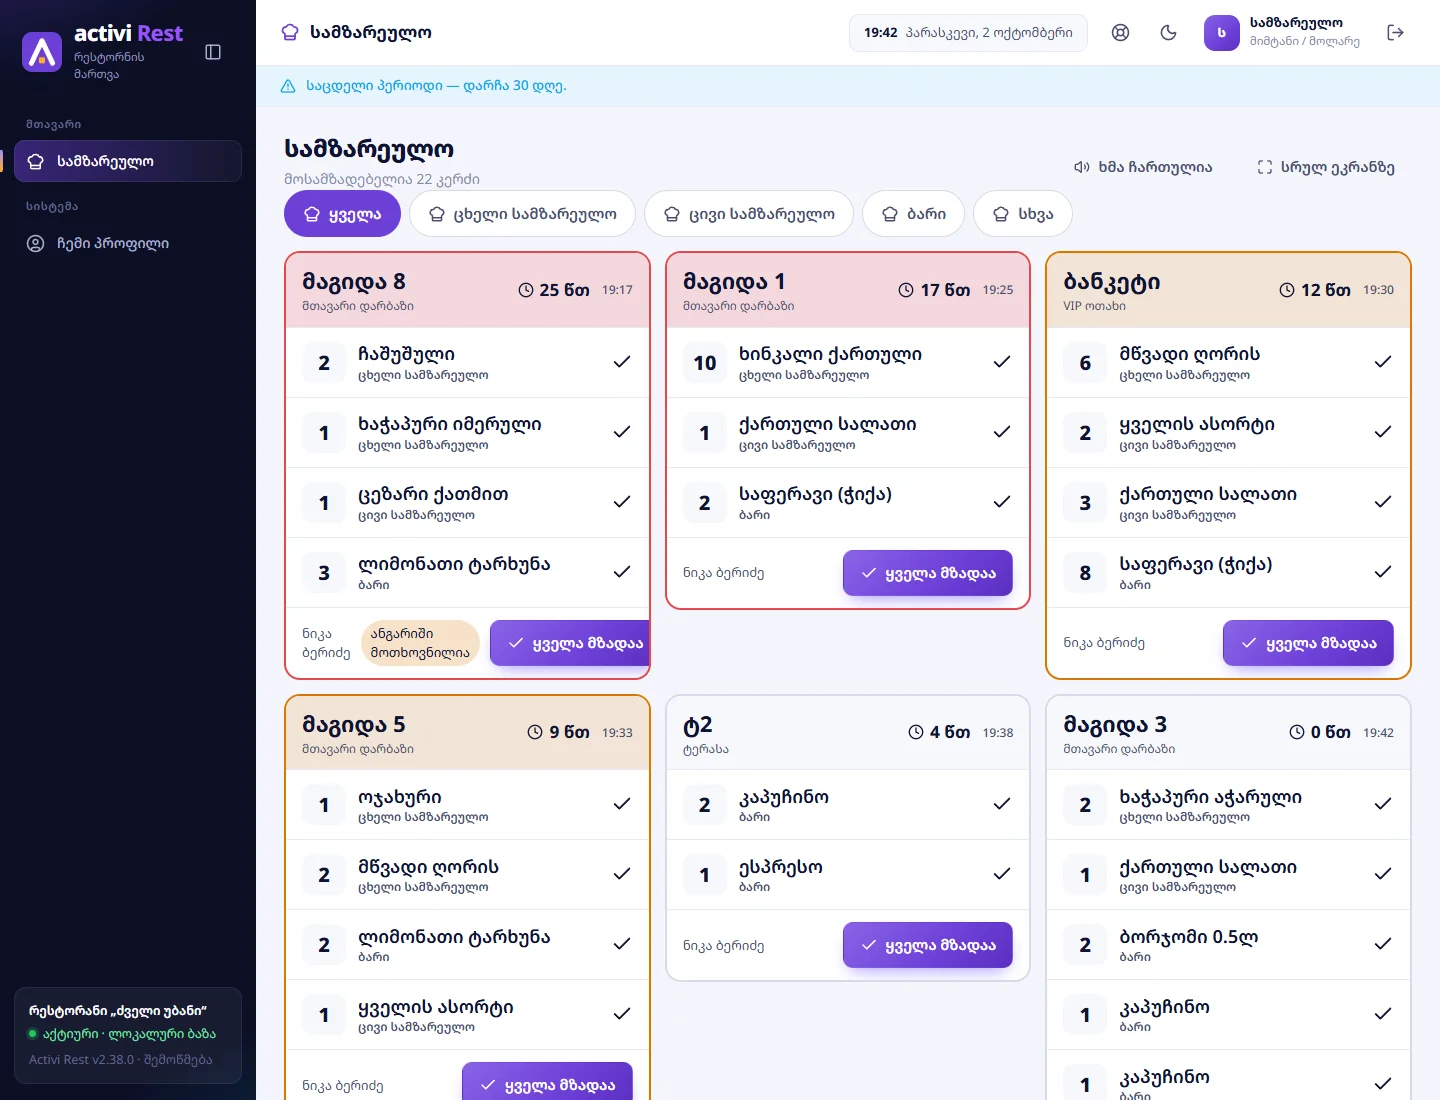Filter by 'ცხელი სამზარეულო'

pos(523,214)
